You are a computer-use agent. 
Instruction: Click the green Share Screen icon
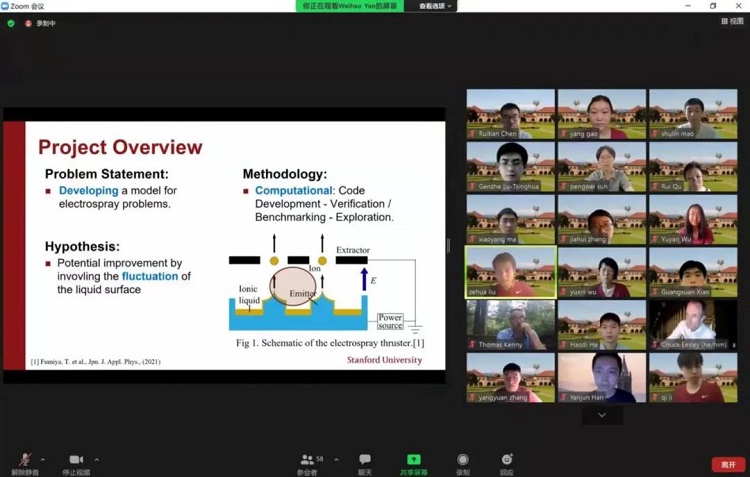[413, 460]
